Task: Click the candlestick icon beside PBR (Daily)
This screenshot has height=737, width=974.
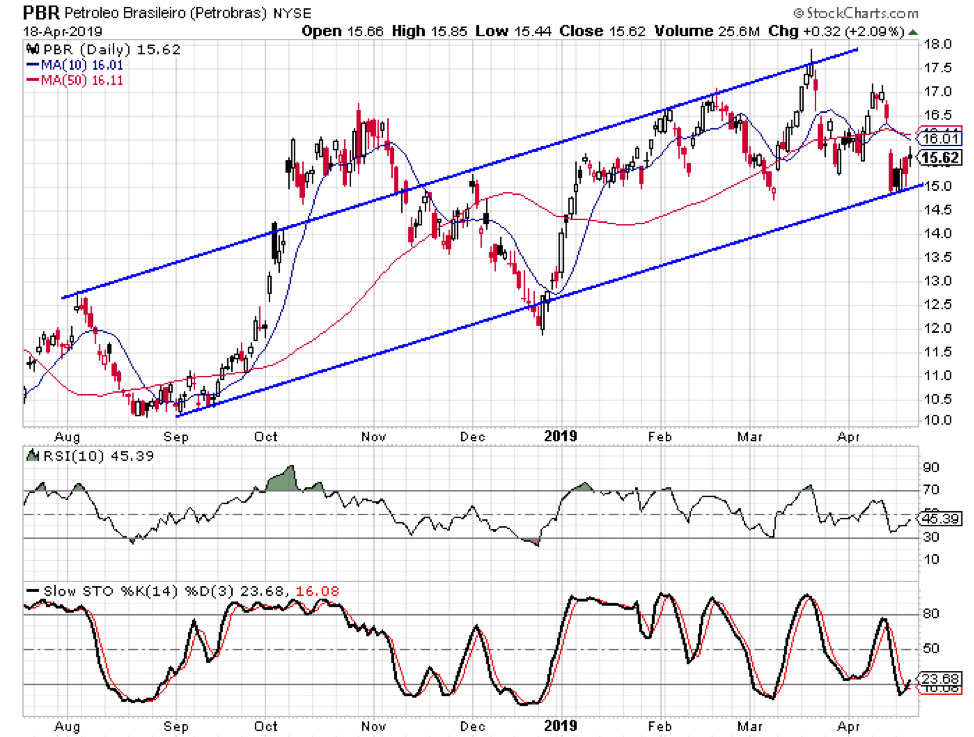Action: (32, 50)
